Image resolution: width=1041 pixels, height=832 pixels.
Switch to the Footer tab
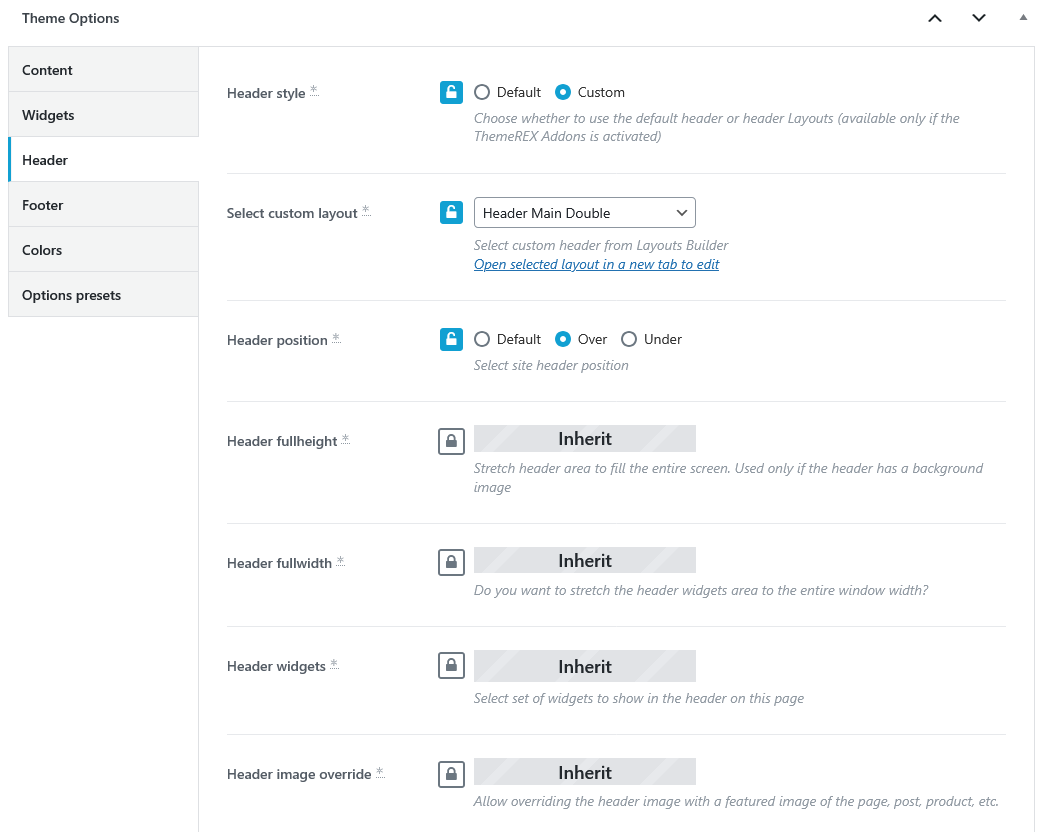(104, 205)
